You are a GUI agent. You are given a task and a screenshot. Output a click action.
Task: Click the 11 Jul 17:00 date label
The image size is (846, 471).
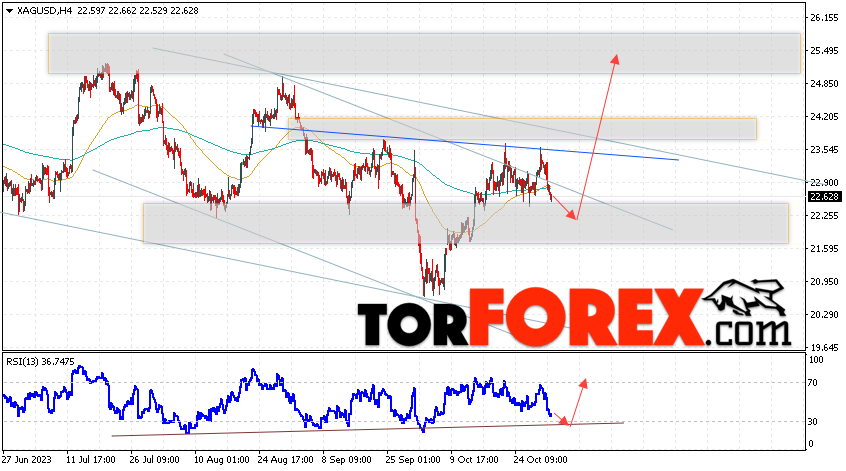click(x=91, y=460)
